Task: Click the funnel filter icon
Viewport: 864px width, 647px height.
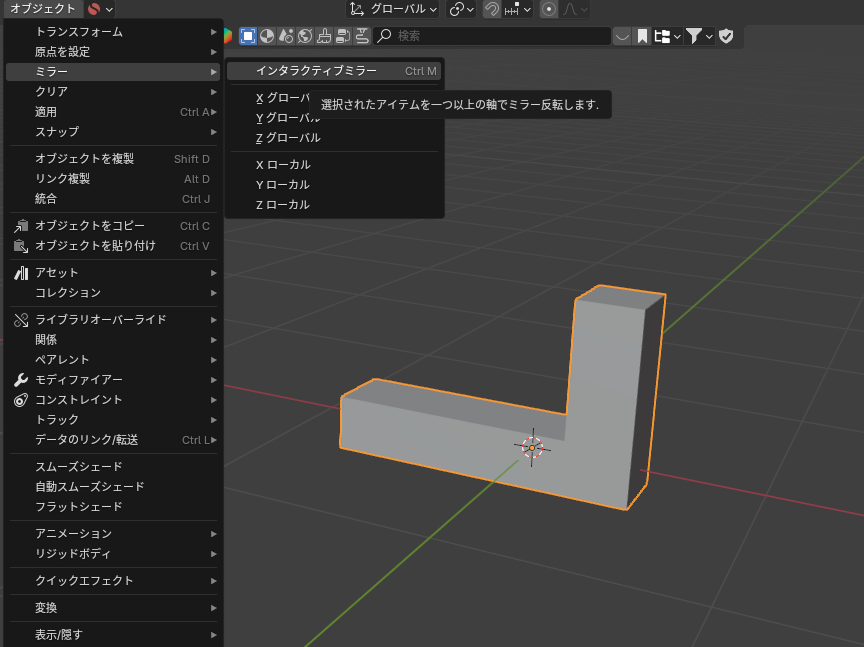Action: pyautogui.click(x=694, y=36)
